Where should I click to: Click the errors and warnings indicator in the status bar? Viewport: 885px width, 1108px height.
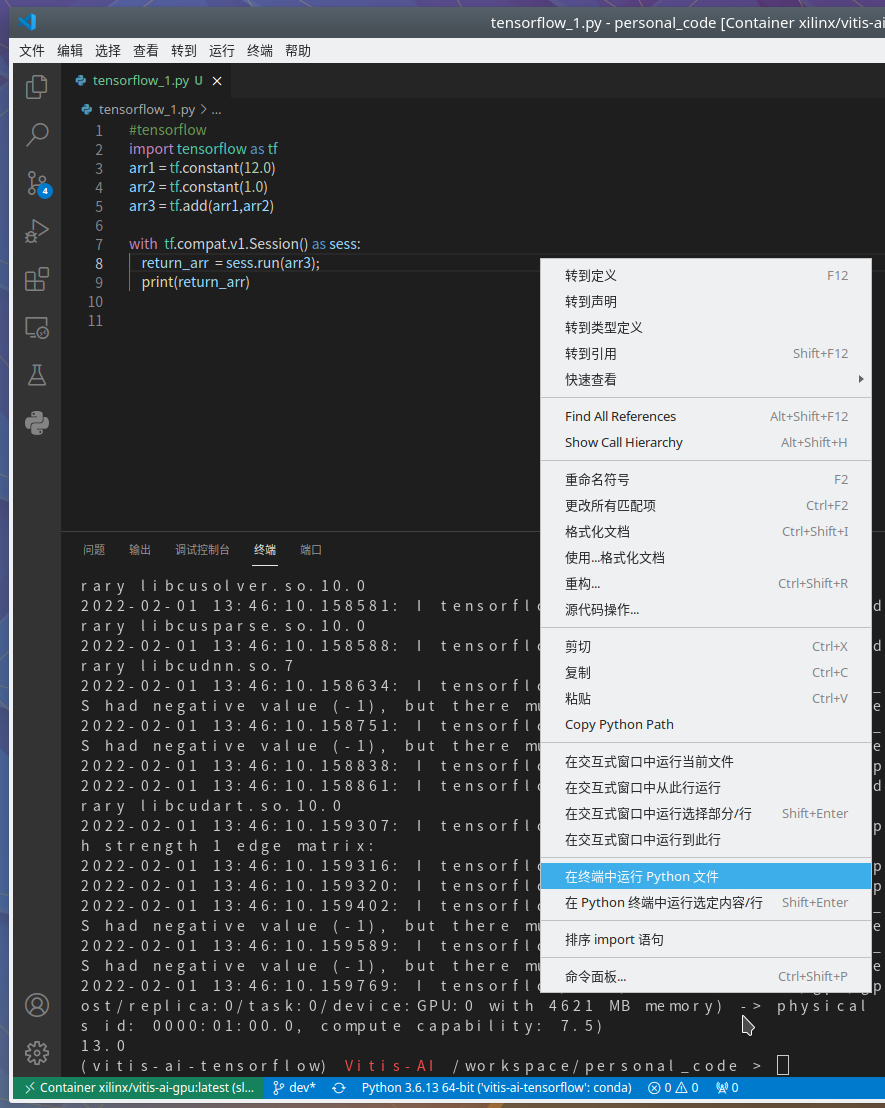point(673,1088)
